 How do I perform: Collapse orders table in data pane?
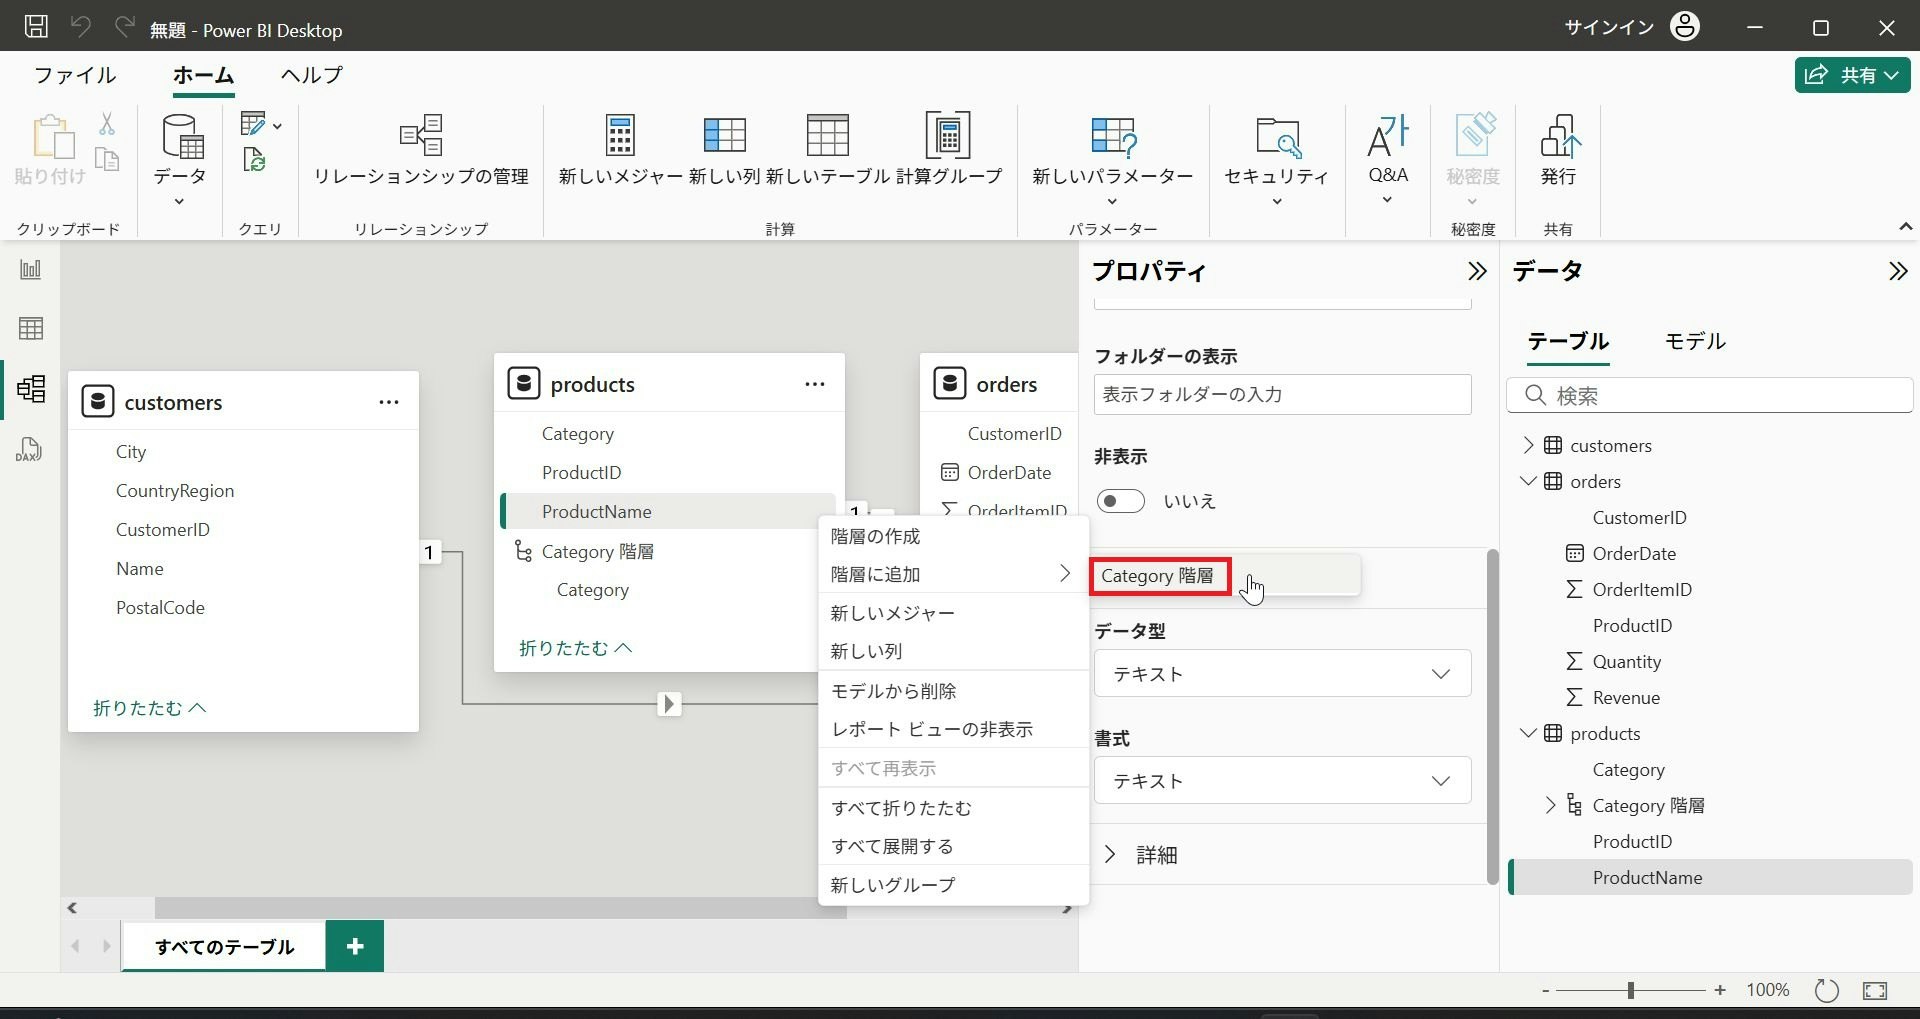(x=1527, y=481)
